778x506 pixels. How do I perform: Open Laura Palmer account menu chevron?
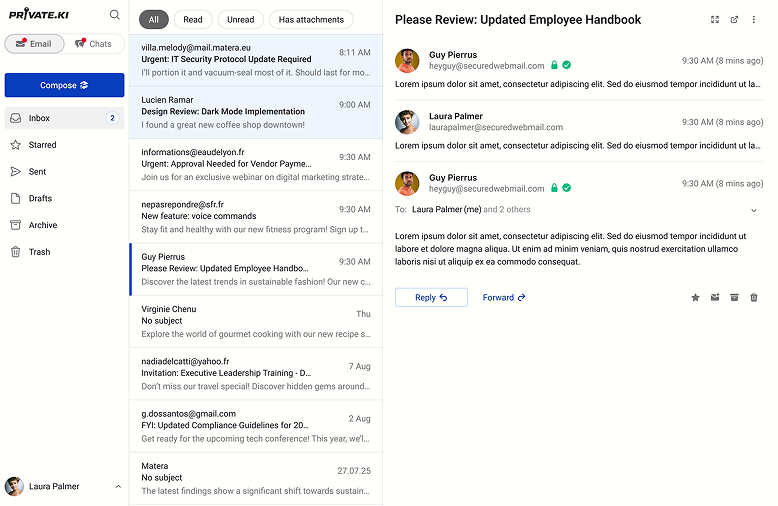click(119, 487)
